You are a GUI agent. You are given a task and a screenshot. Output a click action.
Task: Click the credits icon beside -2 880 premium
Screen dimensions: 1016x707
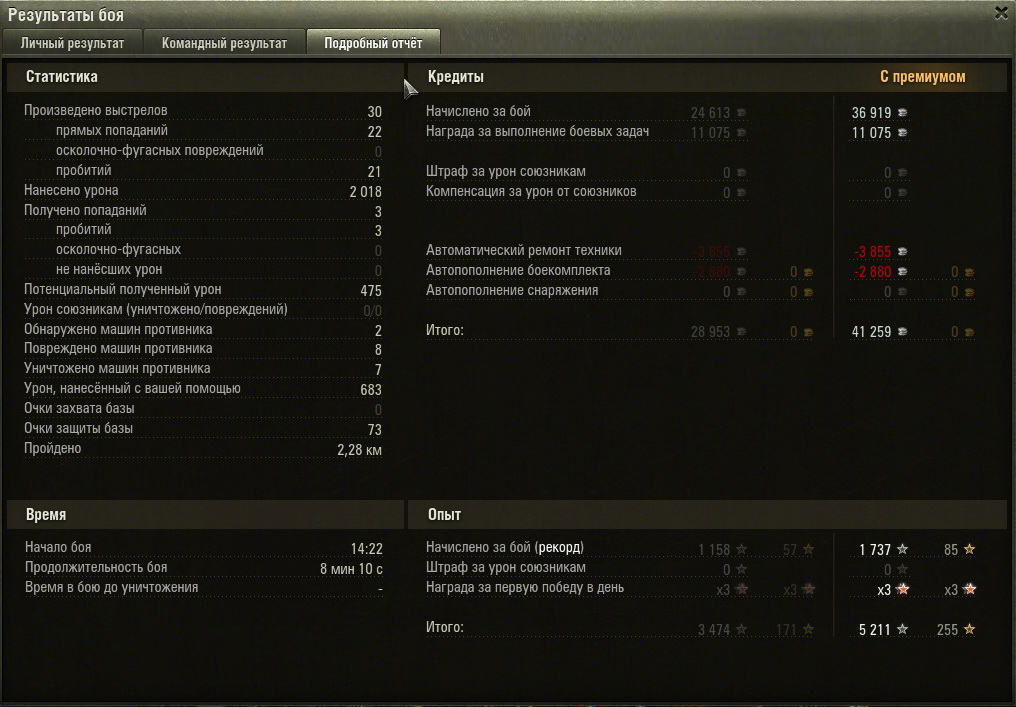tap(902, 272)
